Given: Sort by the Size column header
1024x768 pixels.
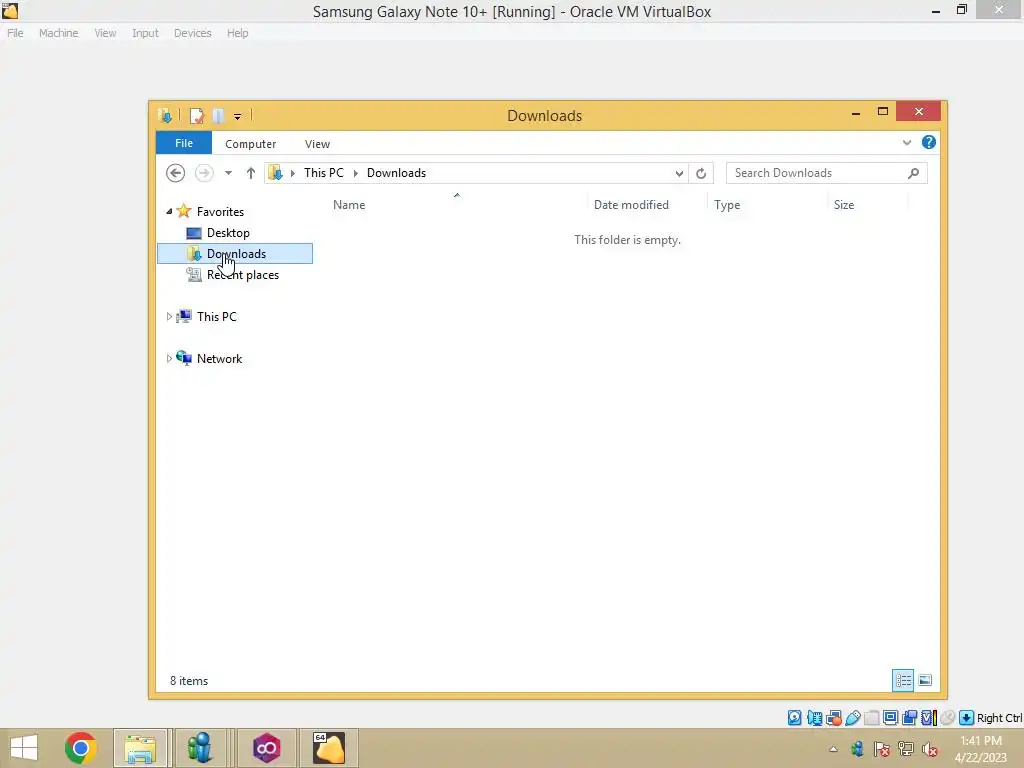Looking at the screenshot, I should (844, 204).
